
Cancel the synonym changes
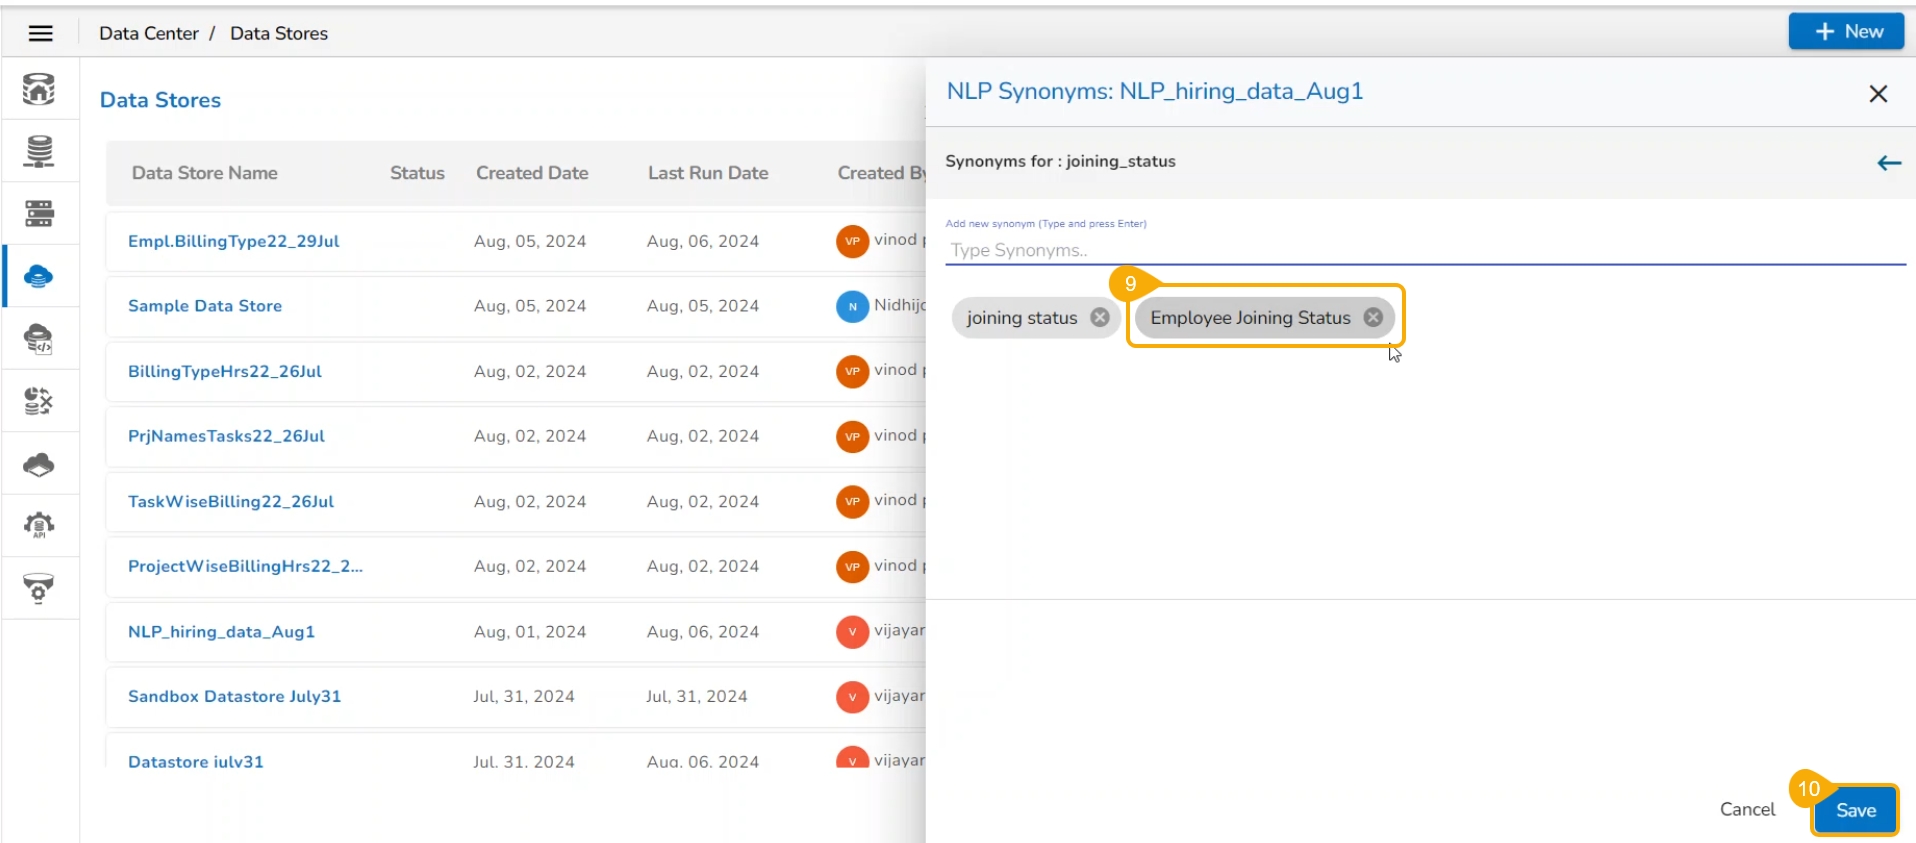coord(1747,809)
